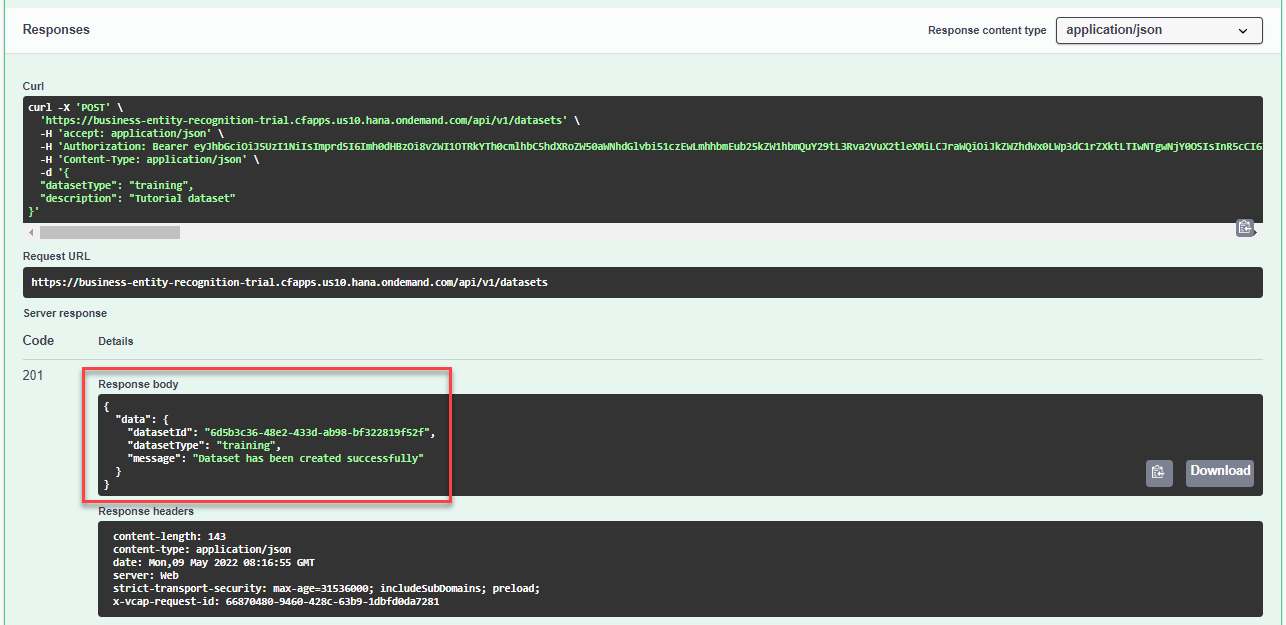Screen dimensions: 1286x625
Task: Click the "datasetType": "training" line in curl
Action: [x=117, y=185]
